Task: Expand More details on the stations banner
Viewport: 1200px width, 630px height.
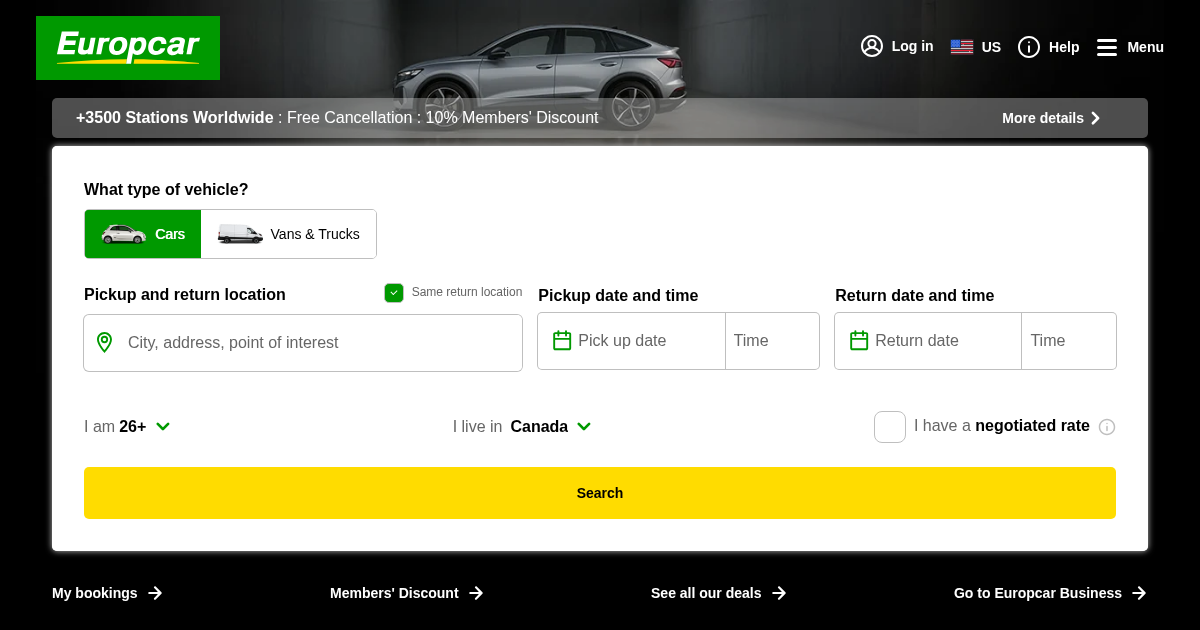Action: point(1051,118)
